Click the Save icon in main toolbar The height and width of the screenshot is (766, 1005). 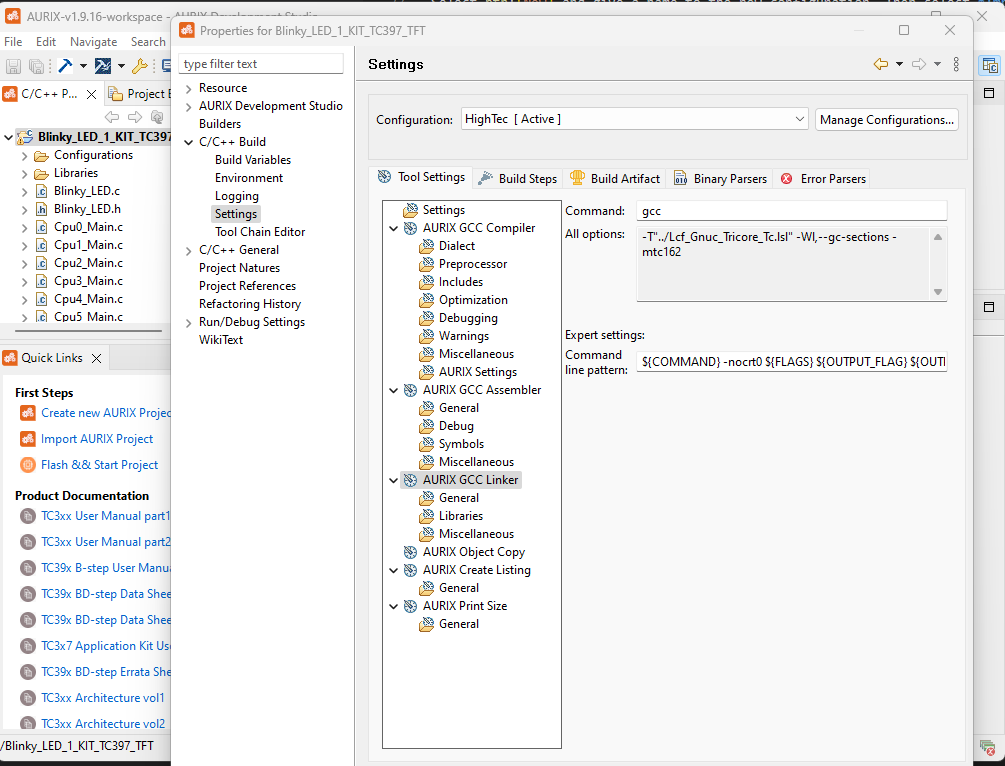pyautogui.click(x=14, y=66)
